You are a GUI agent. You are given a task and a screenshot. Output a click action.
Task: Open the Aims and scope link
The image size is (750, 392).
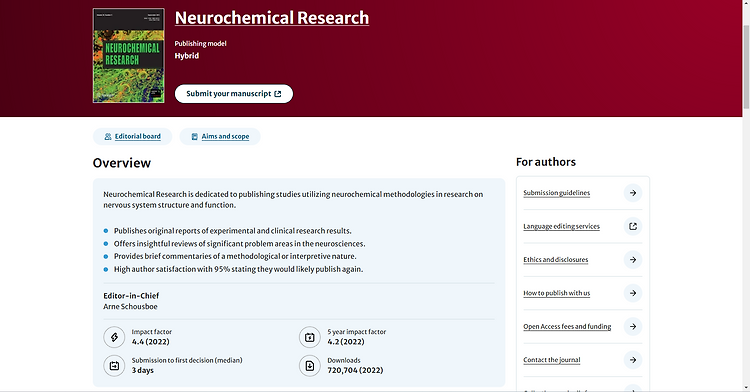tap(225, 136)
